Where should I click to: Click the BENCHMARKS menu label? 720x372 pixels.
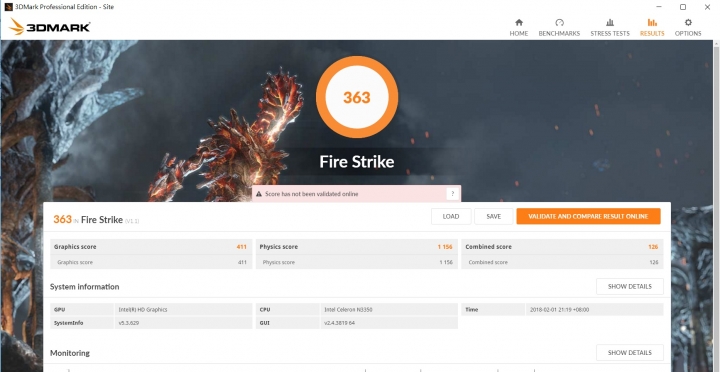click(559, 34)
